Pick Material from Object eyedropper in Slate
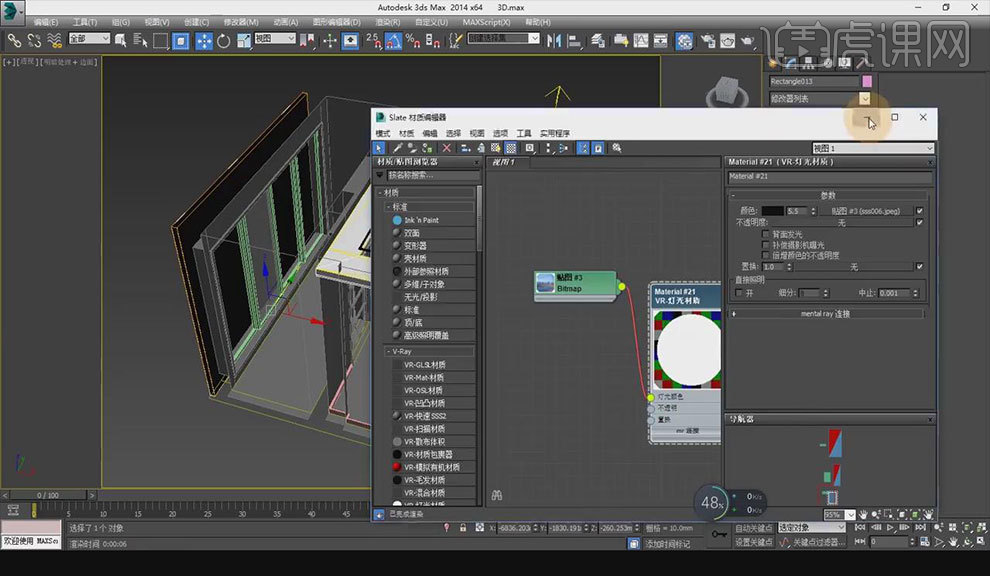Image resolution: width=990 pixels, height=576 pixels. pos(398,148)
